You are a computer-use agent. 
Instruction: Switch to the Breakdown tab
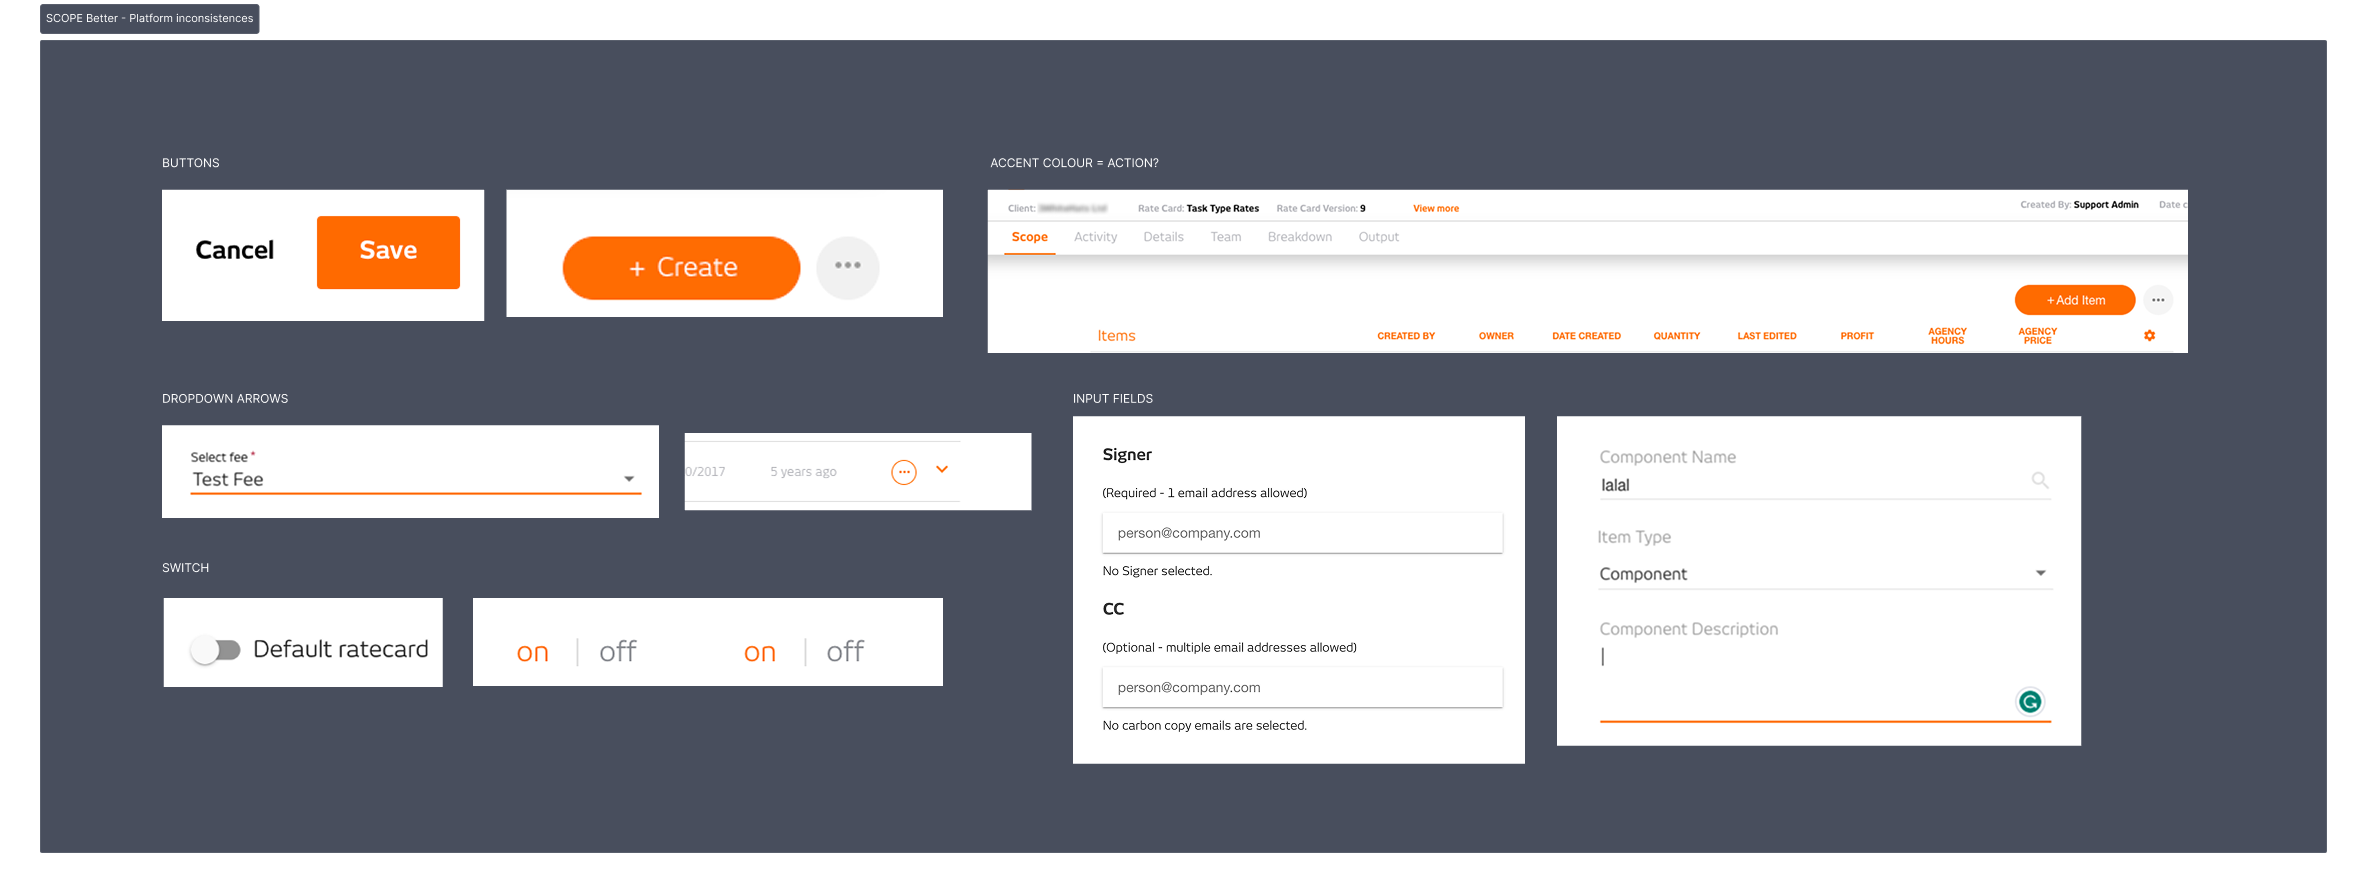(x=1299, y=237)
